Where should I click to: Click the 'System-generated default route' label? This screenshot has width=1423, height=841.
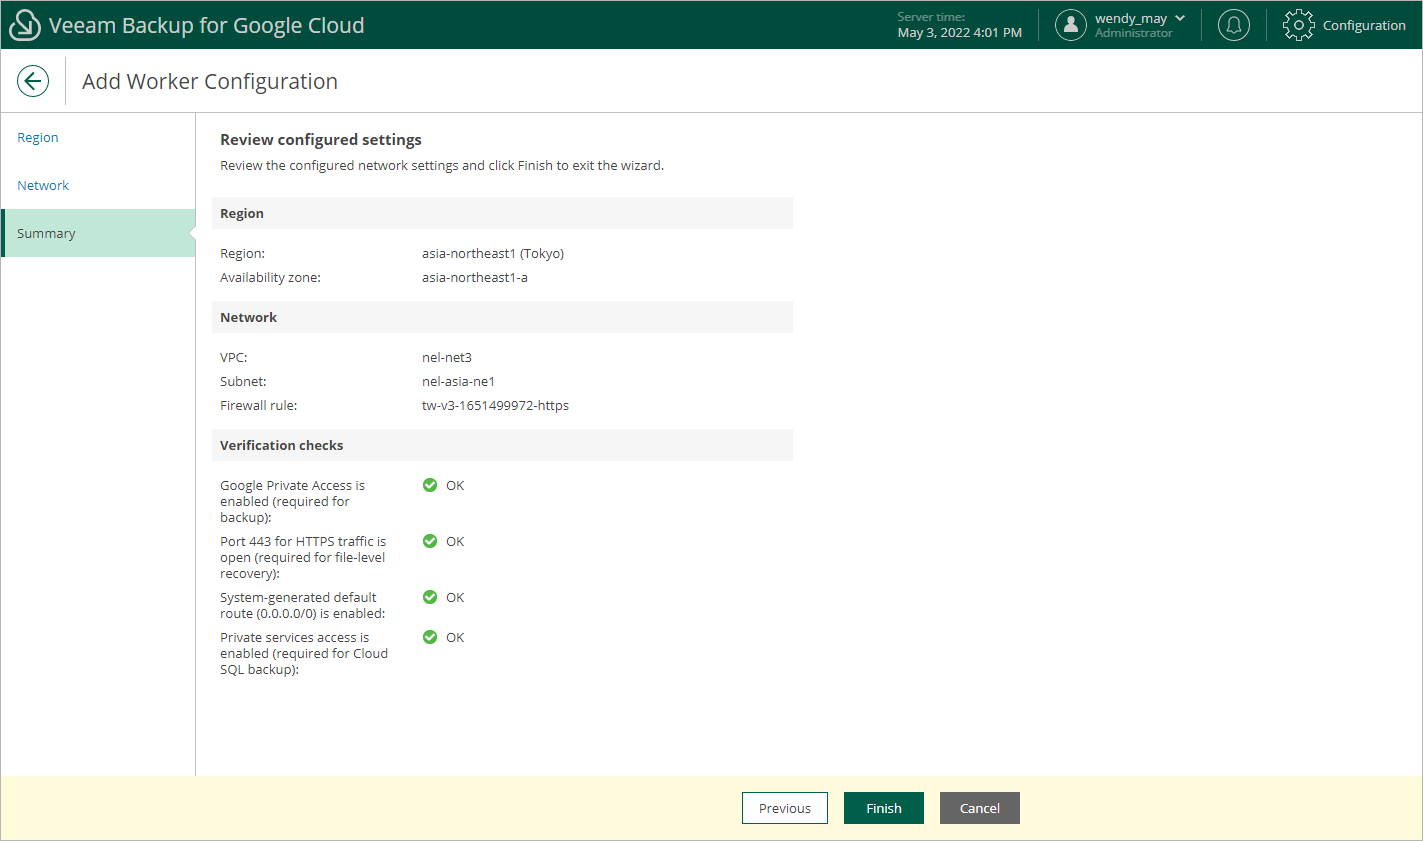coord(302,605)
